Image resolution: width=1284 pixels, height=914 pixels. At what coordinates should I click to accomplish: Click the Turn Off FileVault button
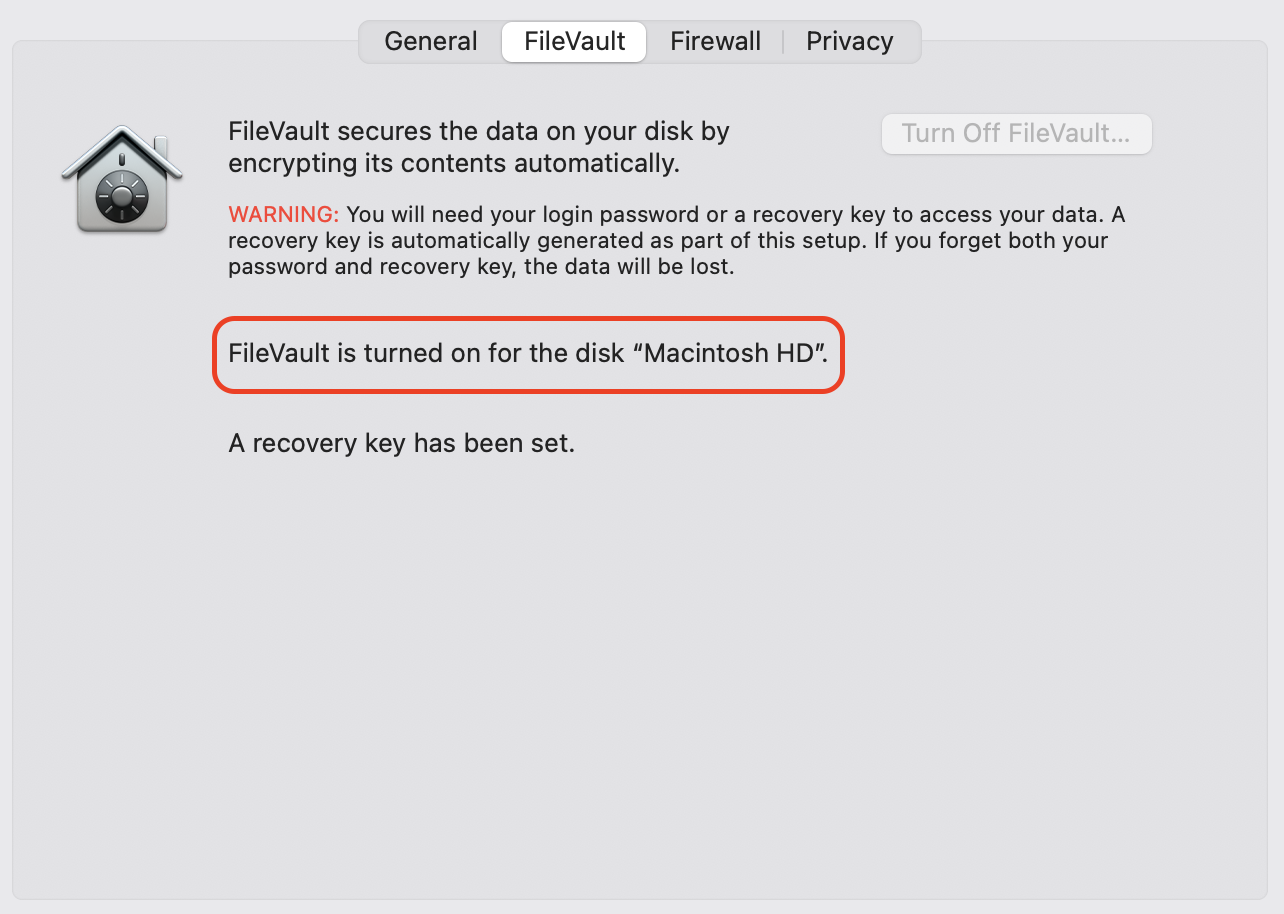[1016, 133]
